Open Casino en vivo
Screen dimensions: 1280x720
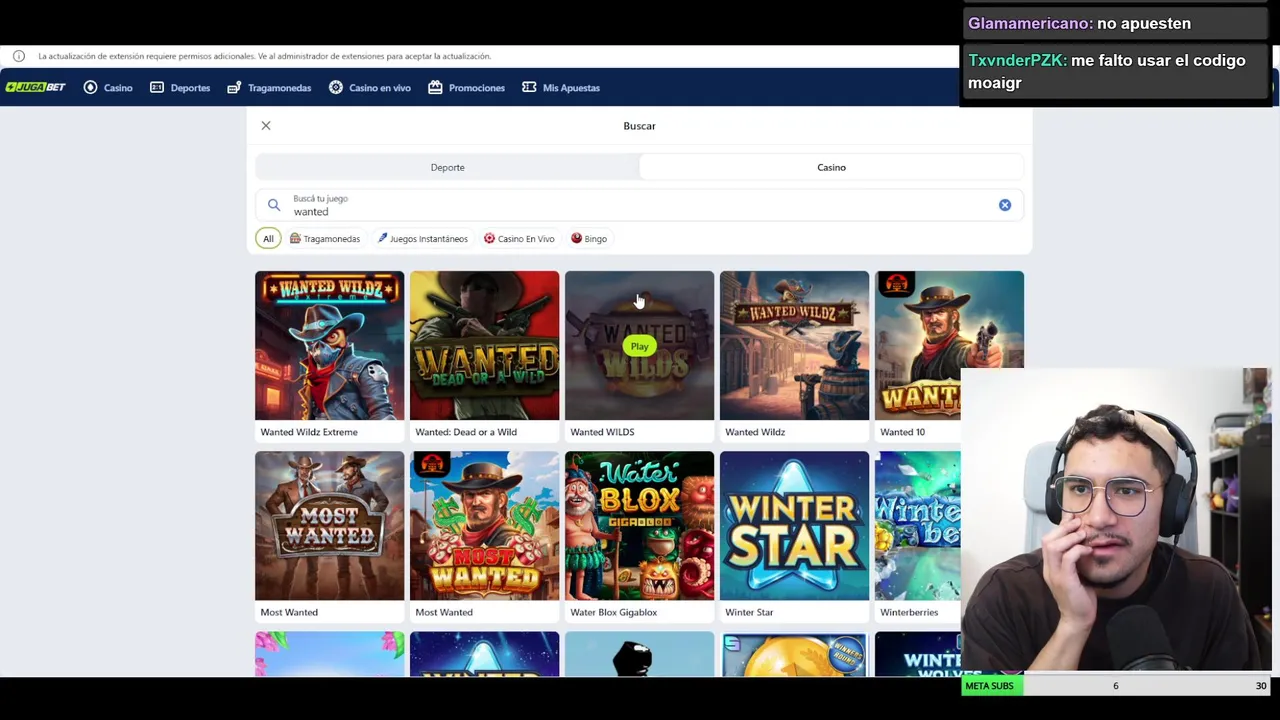370,88
